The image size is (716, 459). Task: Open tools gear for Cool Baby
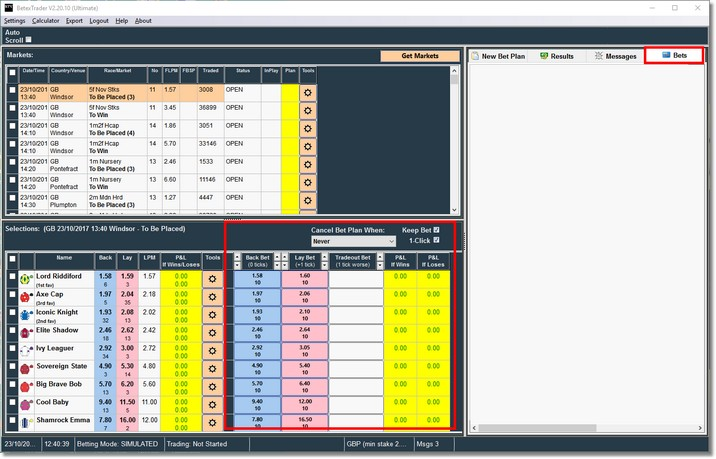point(212,404)
